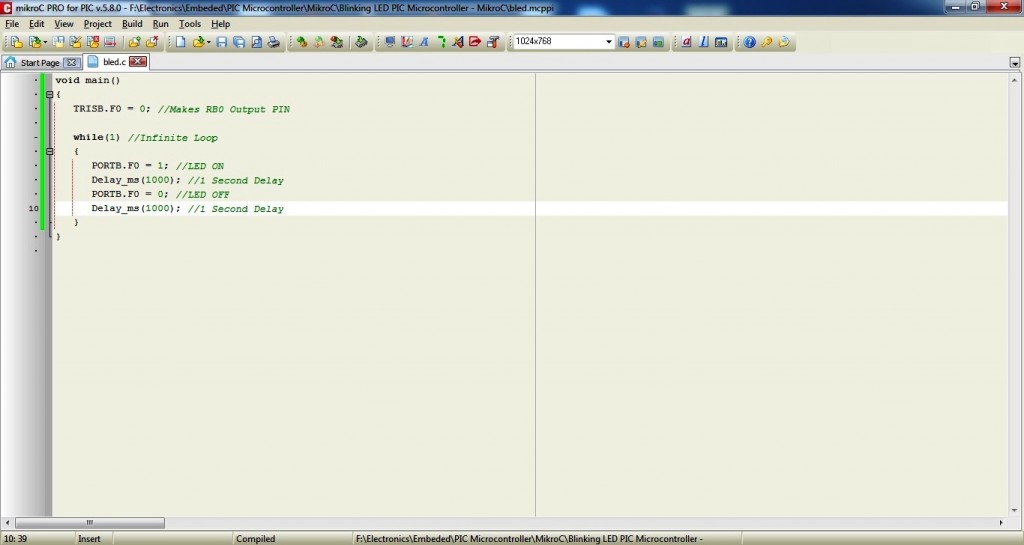Click the Print icon
1024x545 pixels.
pyautogui.click(x=274, y=42)
